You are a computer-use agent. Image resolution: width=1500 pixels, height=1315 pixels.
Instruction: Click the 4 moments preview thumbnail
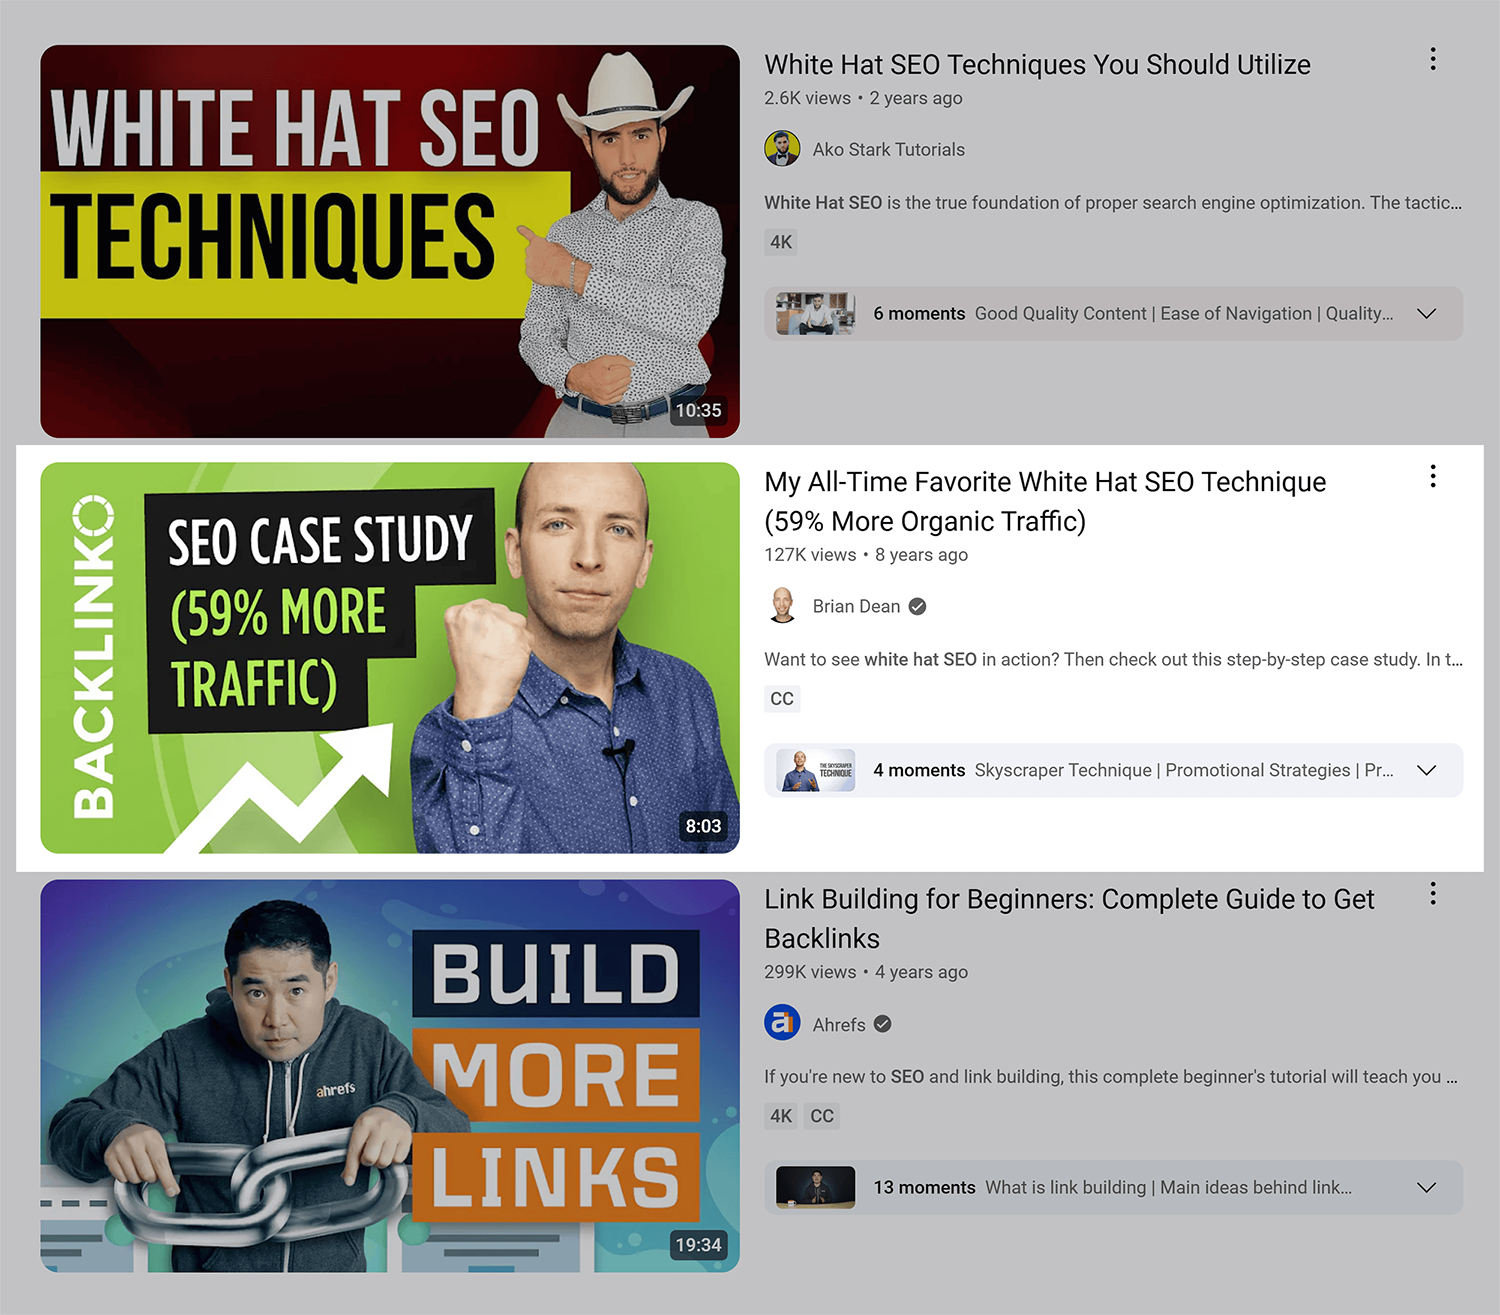[816, 770]
